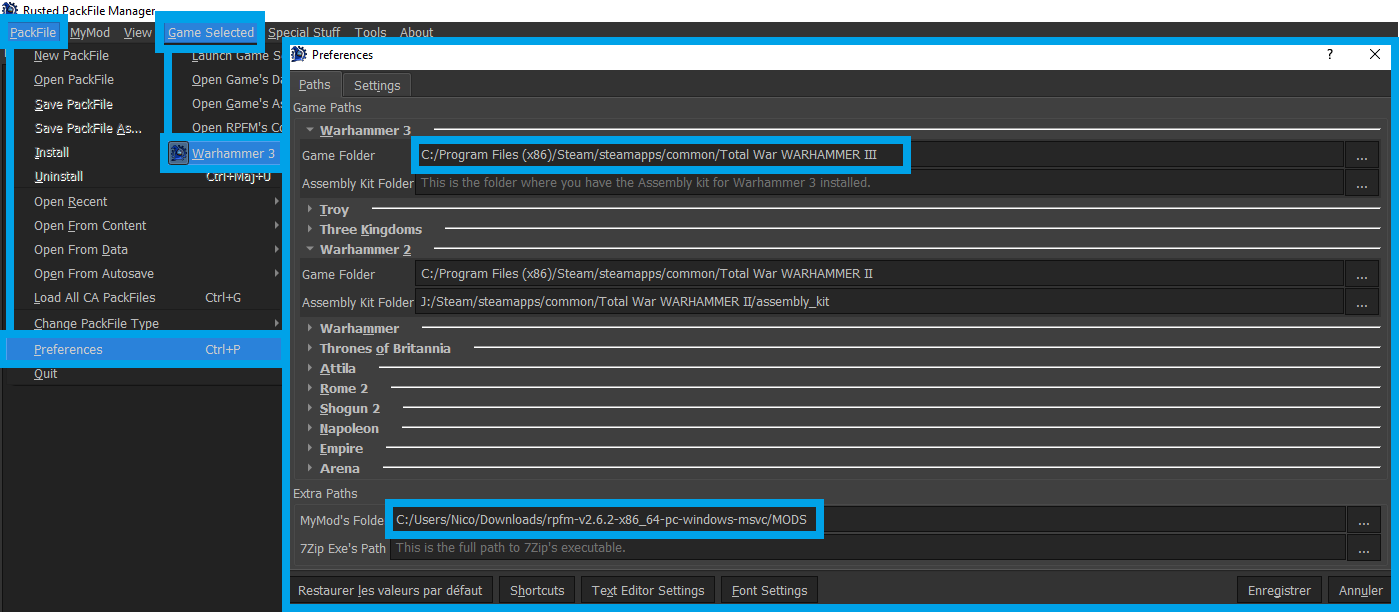Open the MyMod menu
Viewport: 1399px width, 612px height.
[90, 32]
